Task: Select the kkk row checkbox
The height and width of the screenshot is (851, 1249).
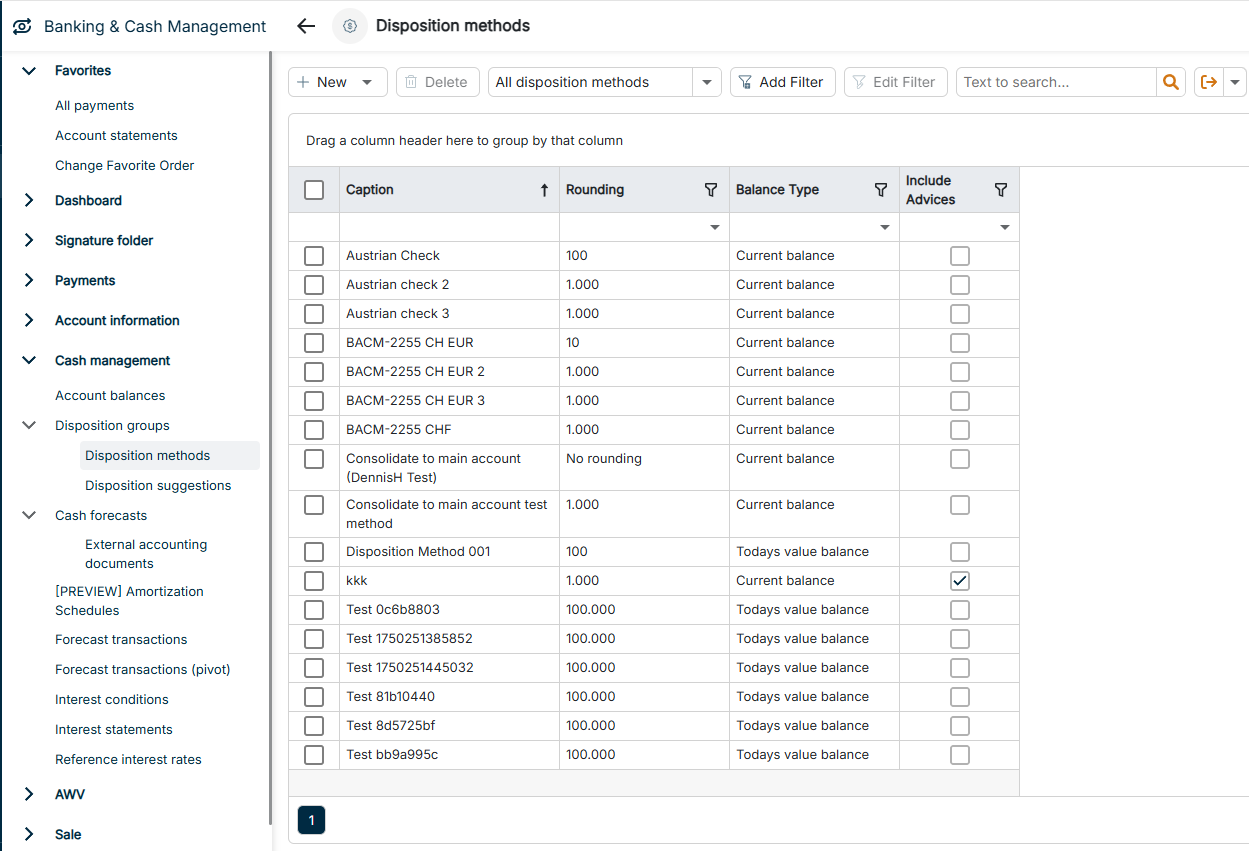Action: pos(314,581)
